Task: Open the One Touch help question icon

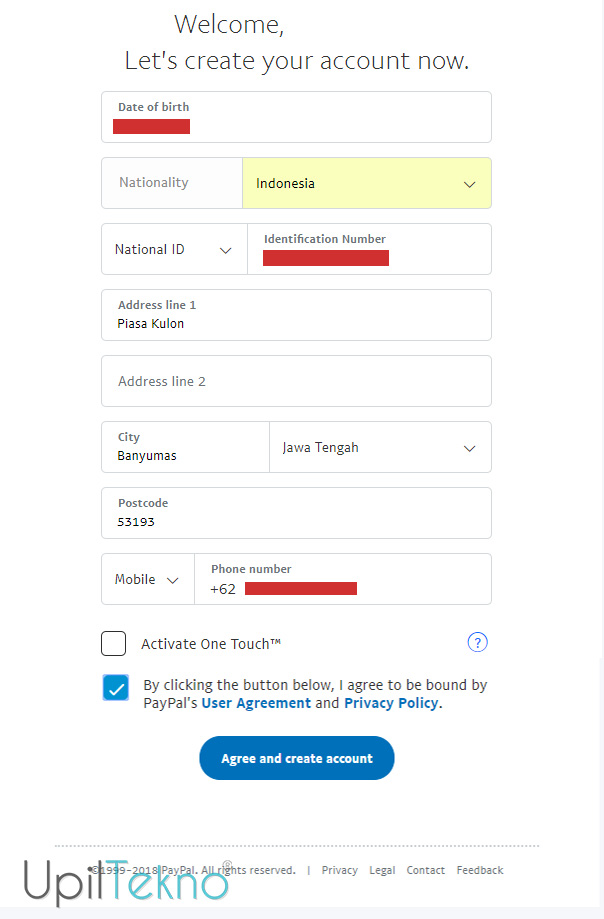Action: pyautogui.click(x=477, y=642)
